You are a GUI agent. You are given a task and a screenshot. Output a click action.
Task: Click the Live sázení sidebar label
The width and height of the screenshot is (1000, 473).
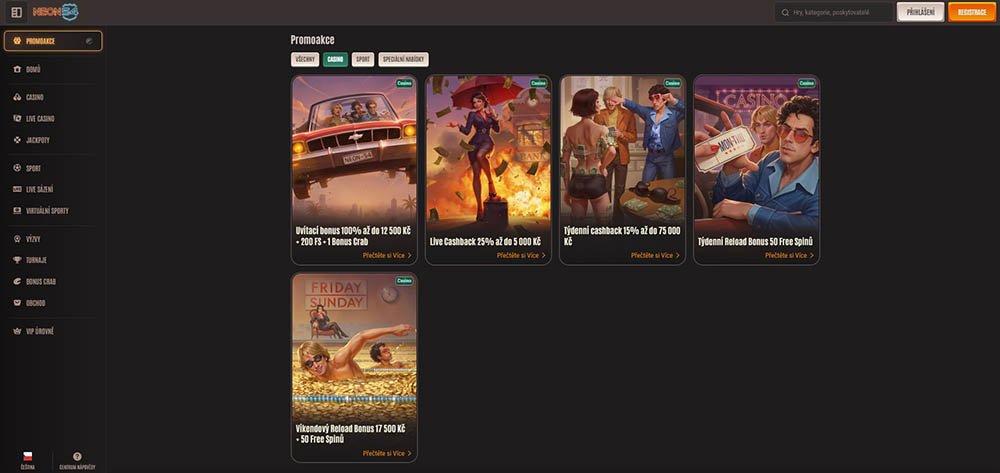[40, 189]
